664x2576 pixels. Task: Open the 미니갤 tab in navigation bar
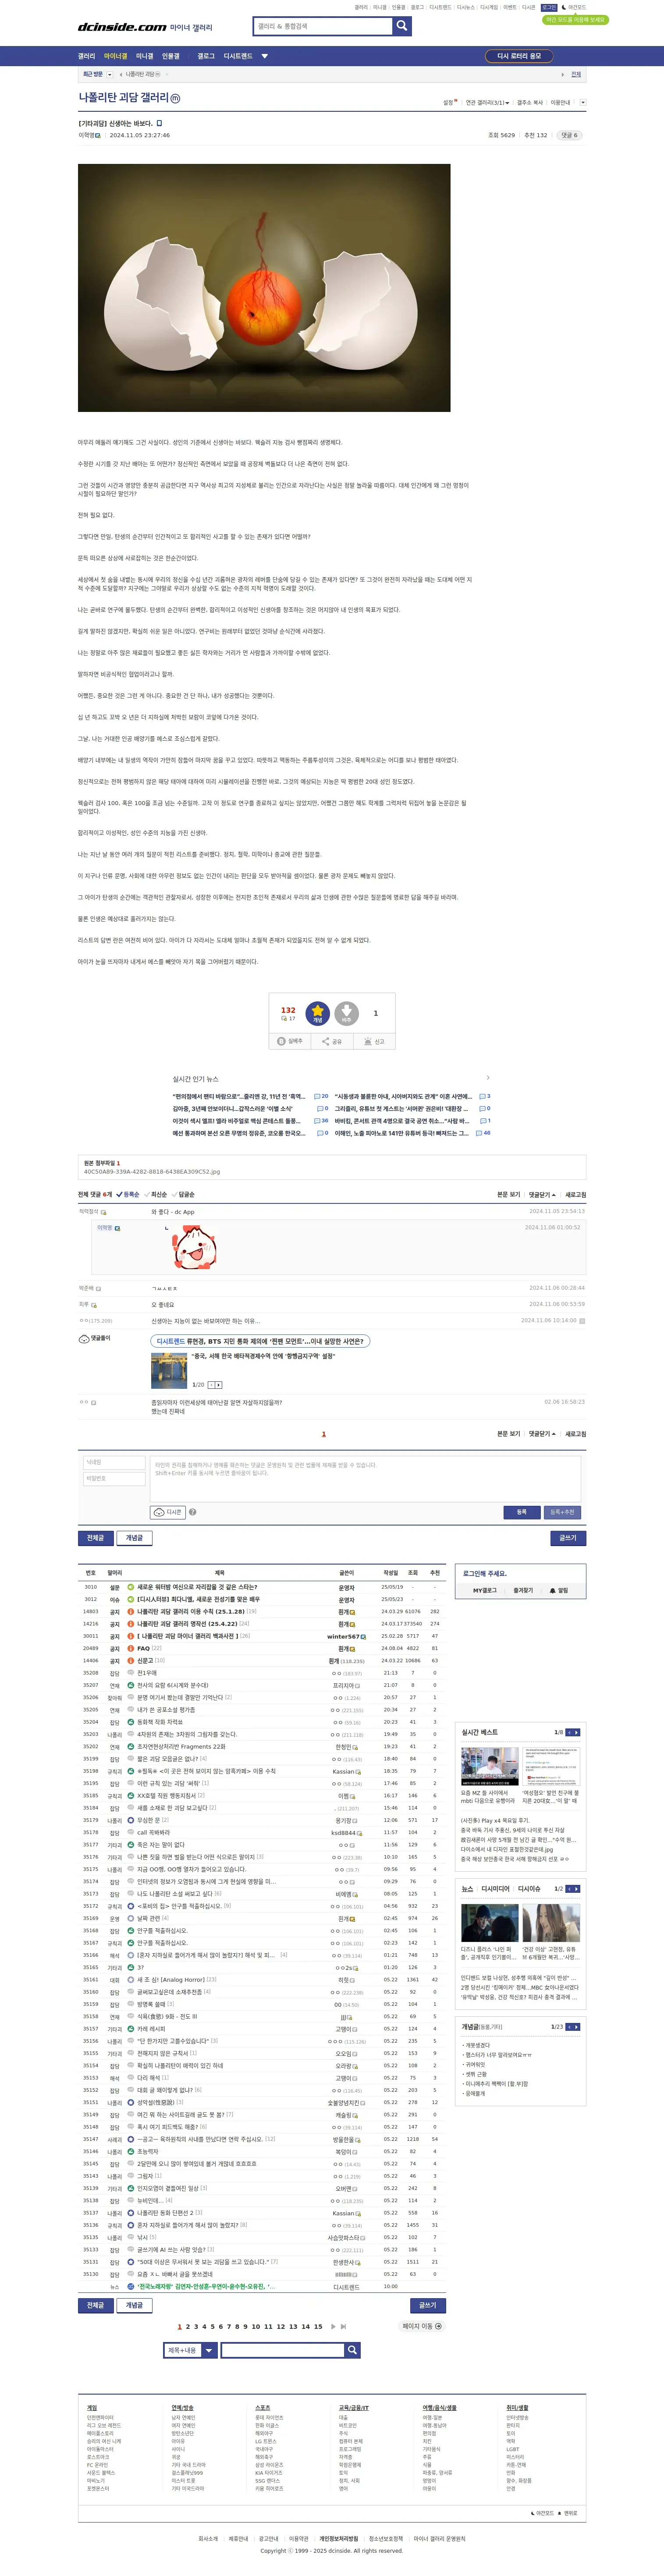[x=145, y=56]
